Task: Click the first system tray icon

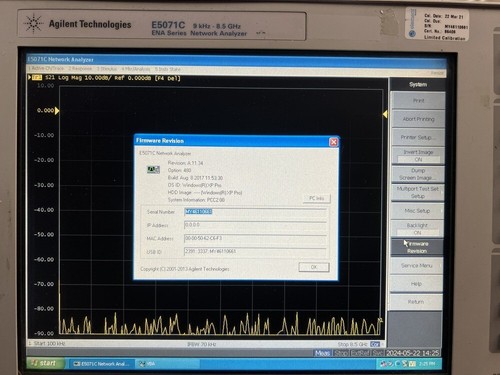Action: (x=384, y=364)
